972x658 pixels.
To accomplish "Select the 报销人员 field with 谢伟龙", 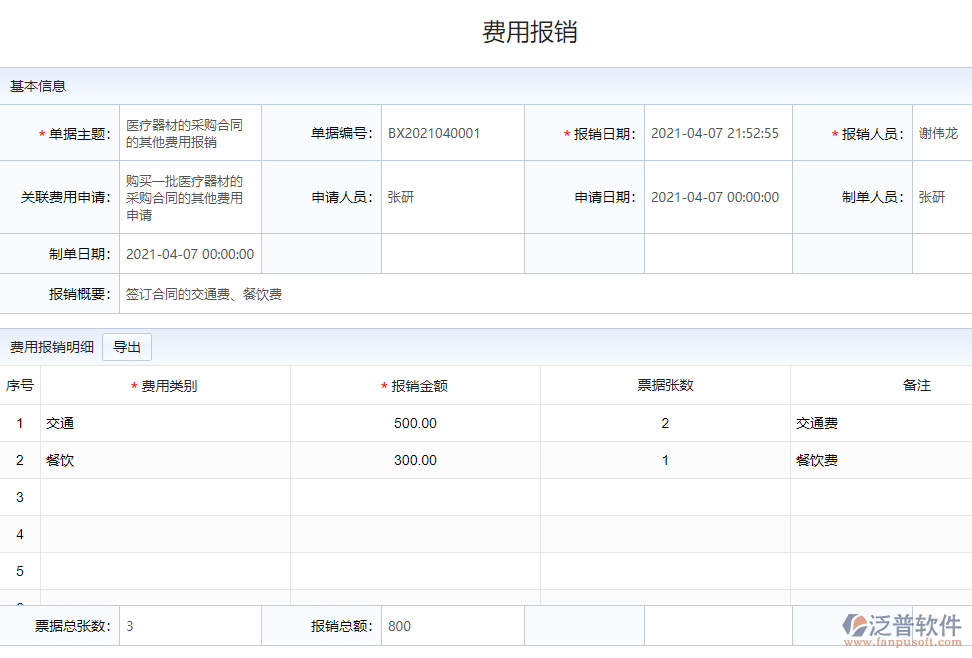I will coord(940,133).
